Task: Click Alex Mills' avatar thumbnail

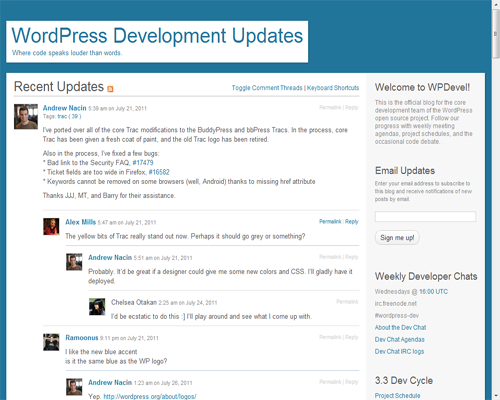Action: [51, 226]
